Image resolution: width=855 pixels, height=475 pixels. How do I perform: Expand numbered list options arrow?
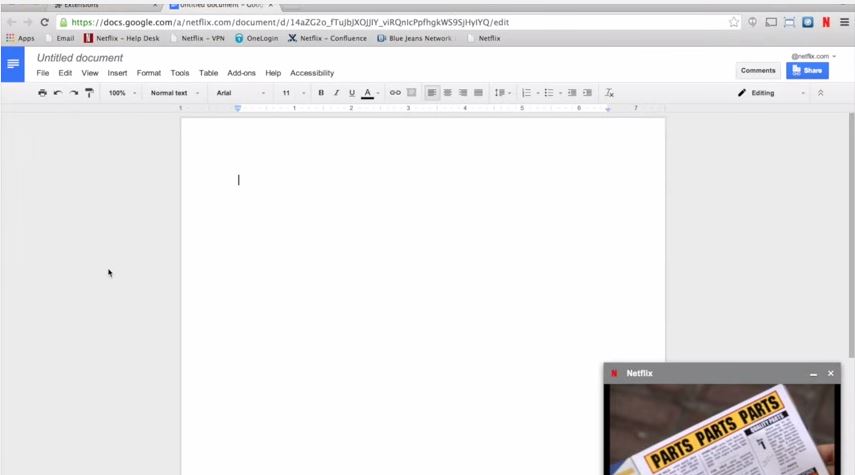click(x=538, y=93)
